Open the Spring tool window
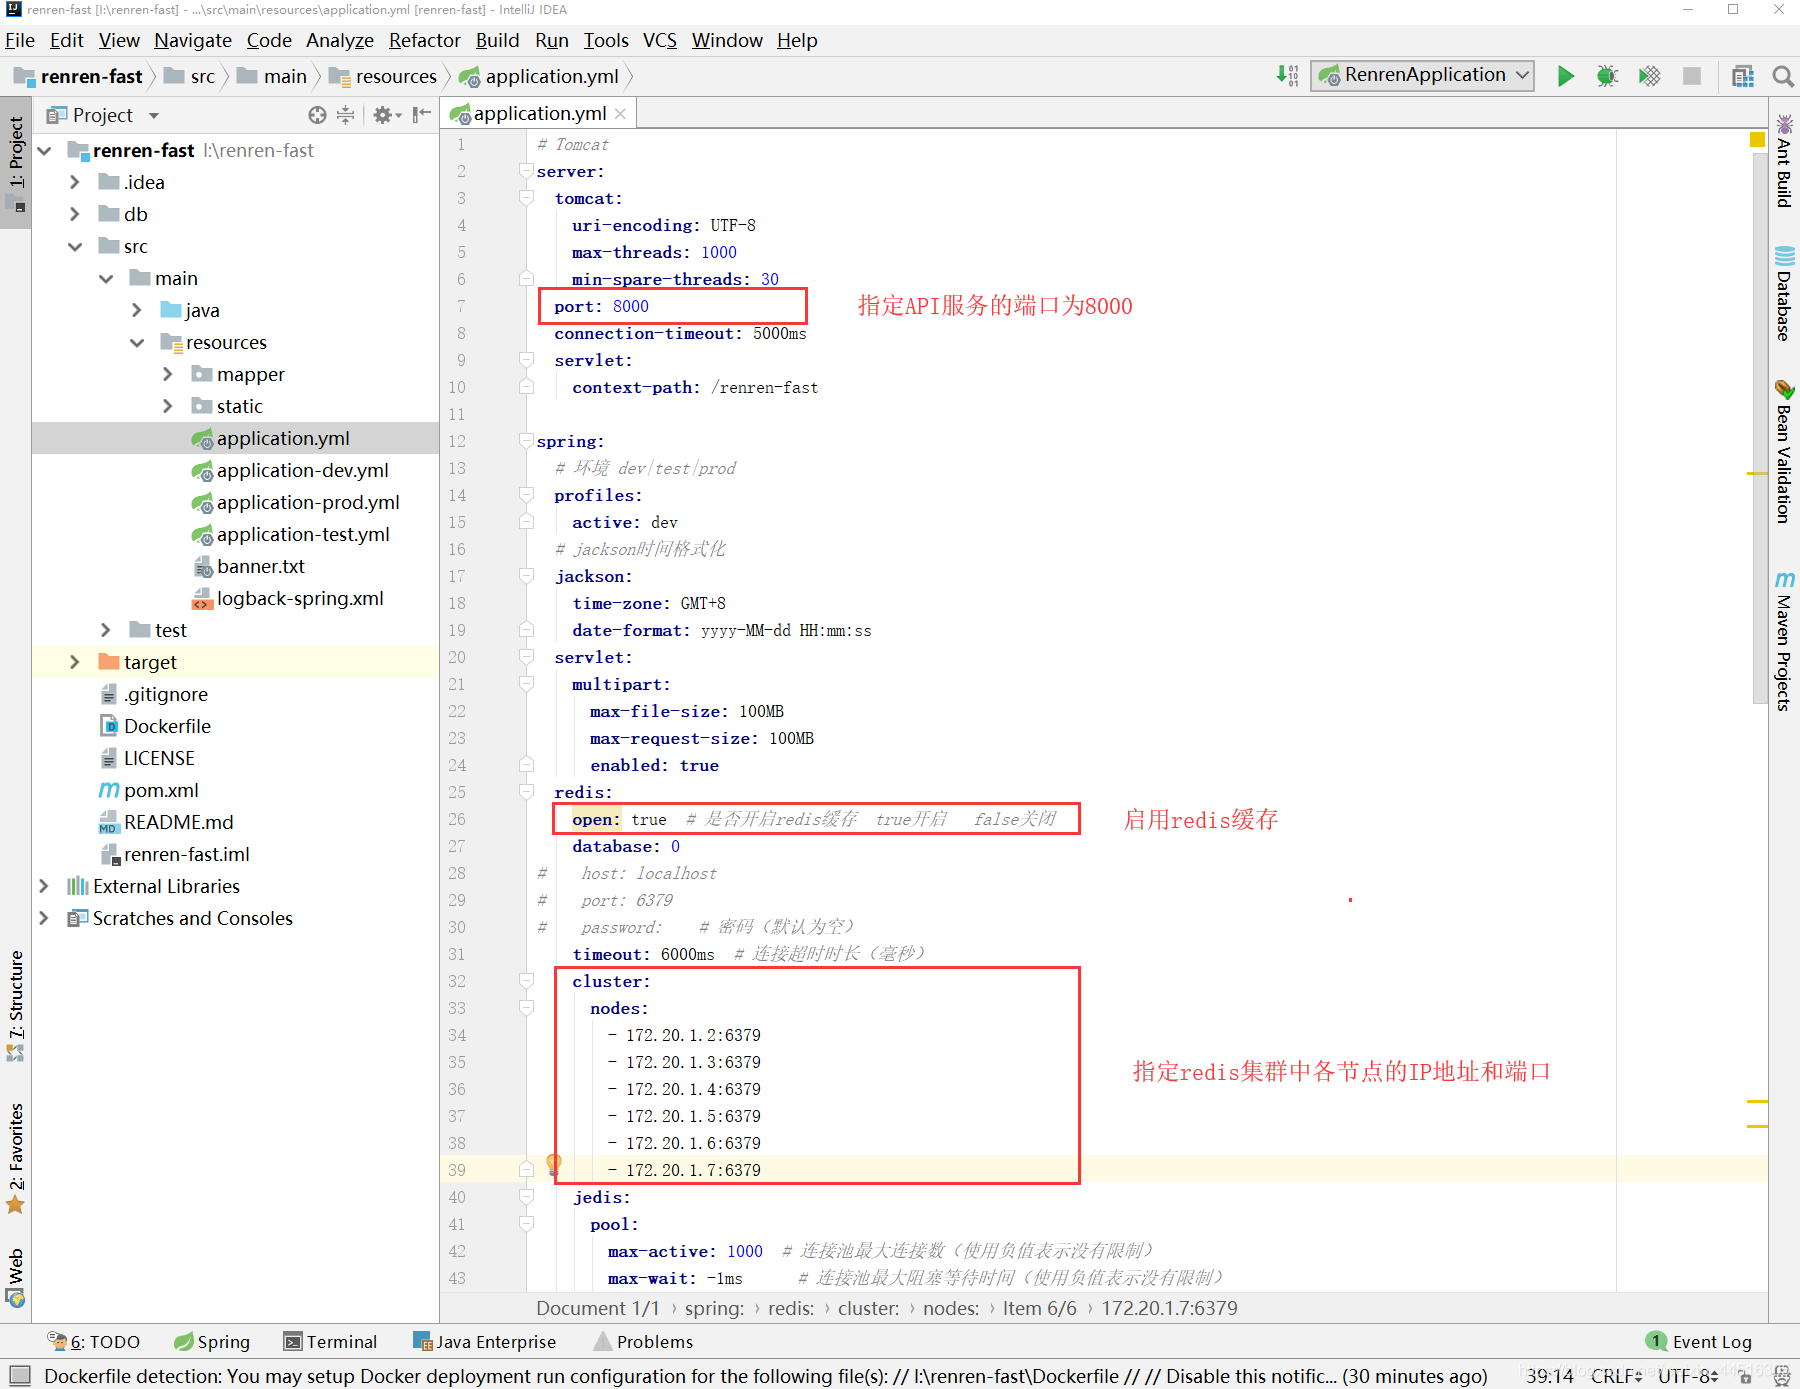 point(212,1342)
